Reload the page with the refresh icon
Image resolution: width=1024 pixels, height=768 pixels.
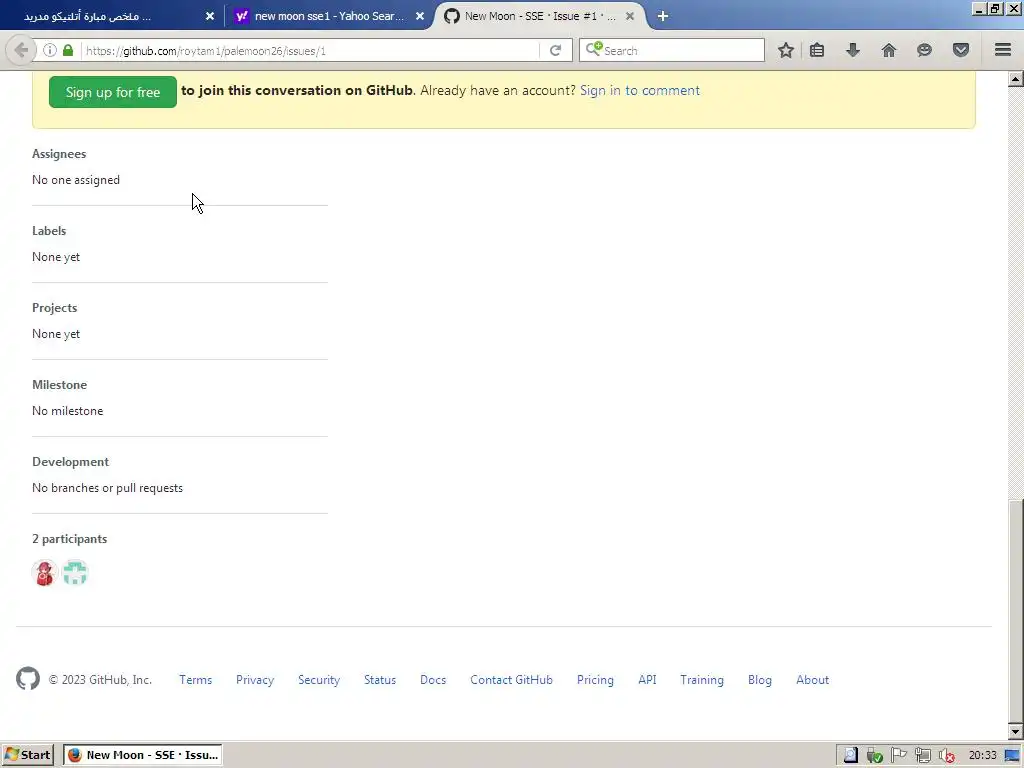point(555,50)
